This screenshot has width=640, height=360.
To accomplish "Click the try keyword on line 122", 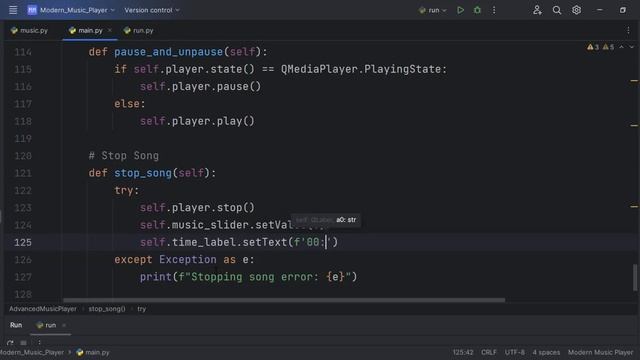I will [x=123, y=191].
